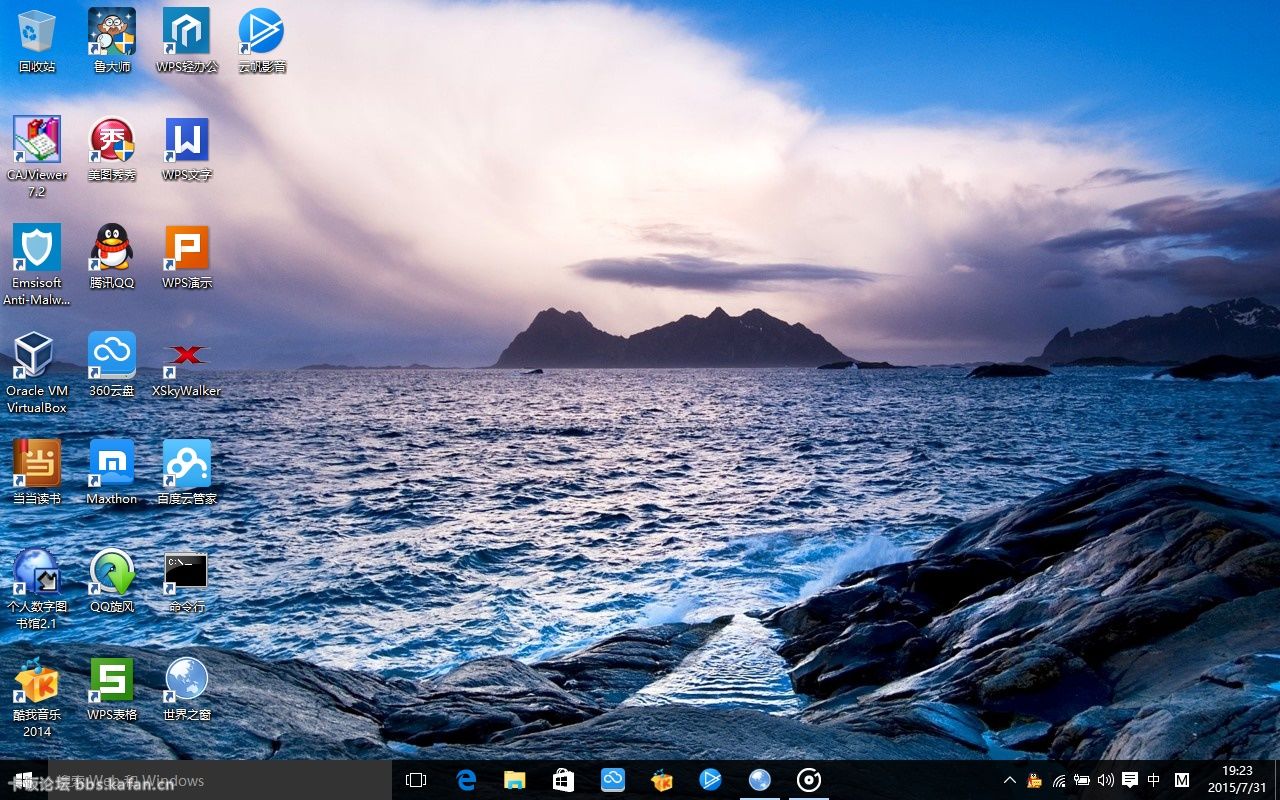The height and width of the screenshot is (800, 1280).
Task: Open 酷我音乐 from the taskbar
Action: 661,780
